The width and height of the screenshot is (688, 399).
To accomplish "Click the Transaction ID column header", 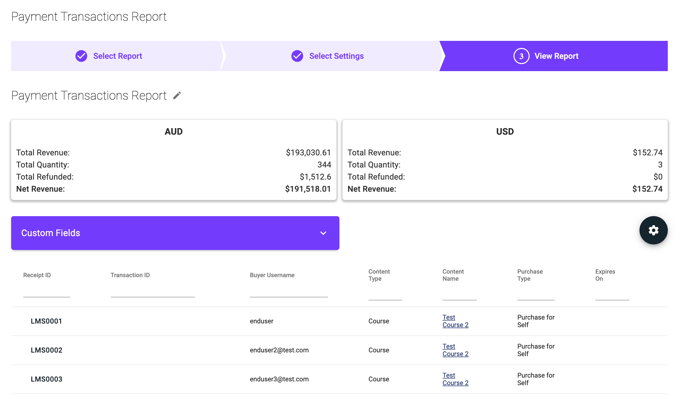I will click(x=130, y=275).
